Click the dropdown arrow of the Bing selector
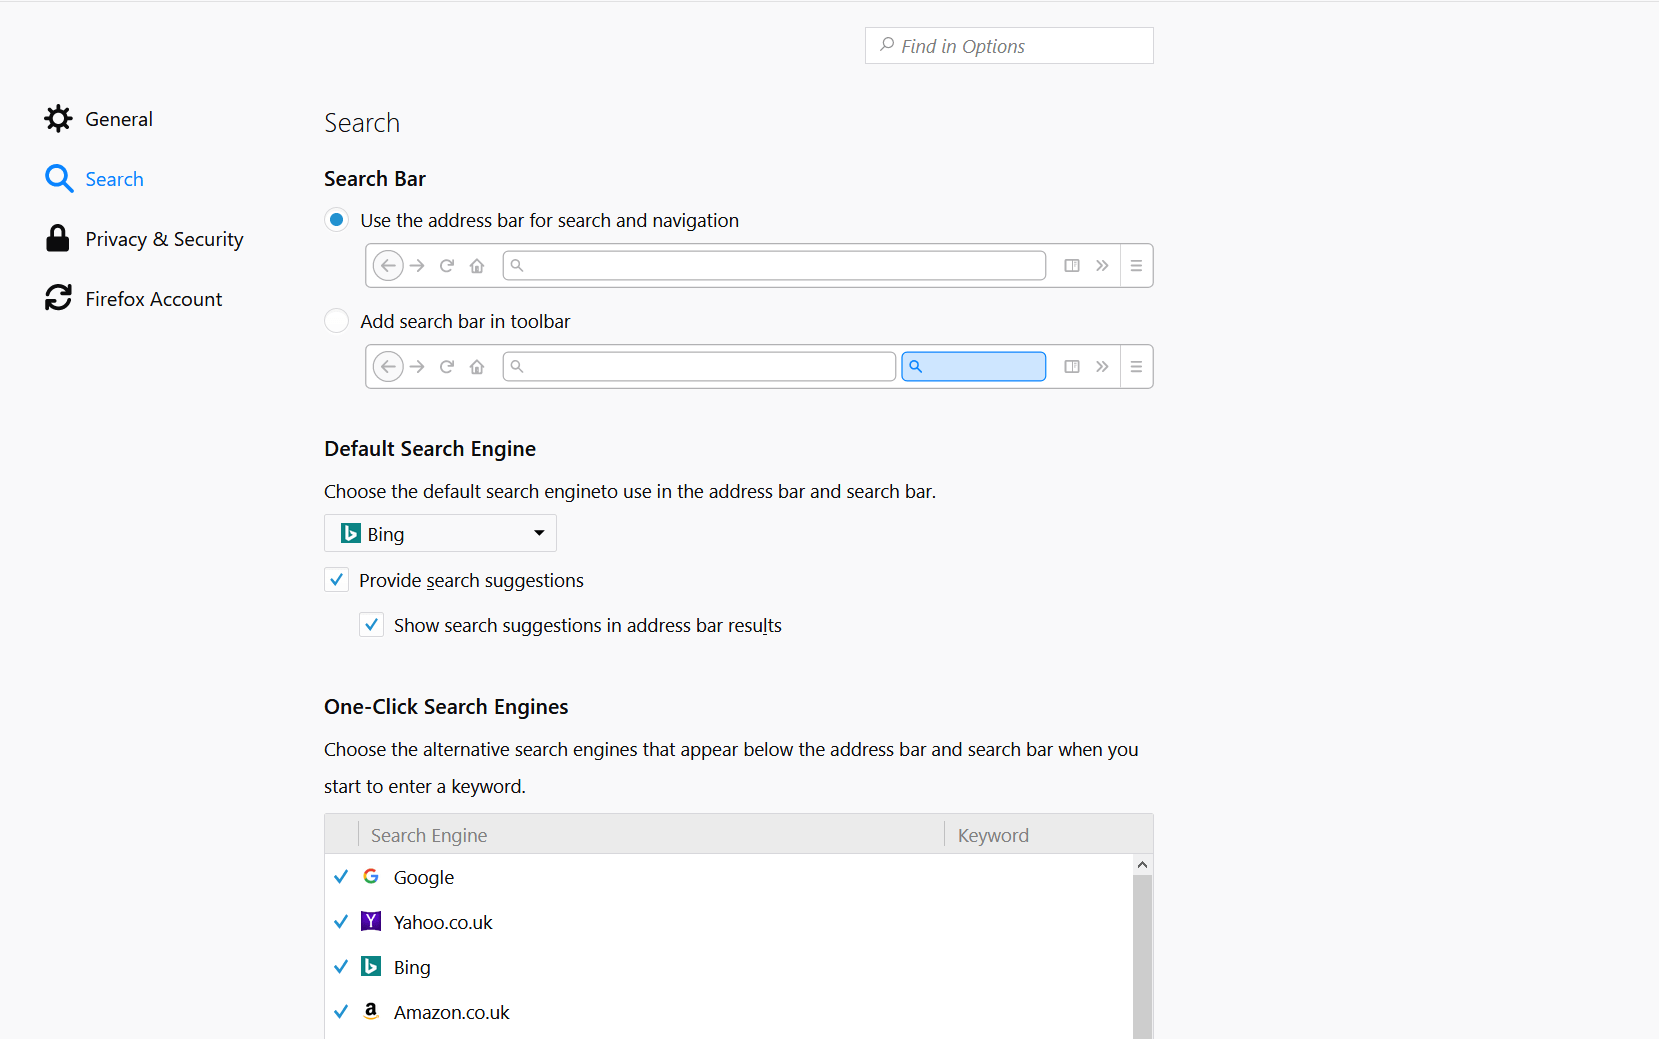1659x1039 pixels. 539,533
